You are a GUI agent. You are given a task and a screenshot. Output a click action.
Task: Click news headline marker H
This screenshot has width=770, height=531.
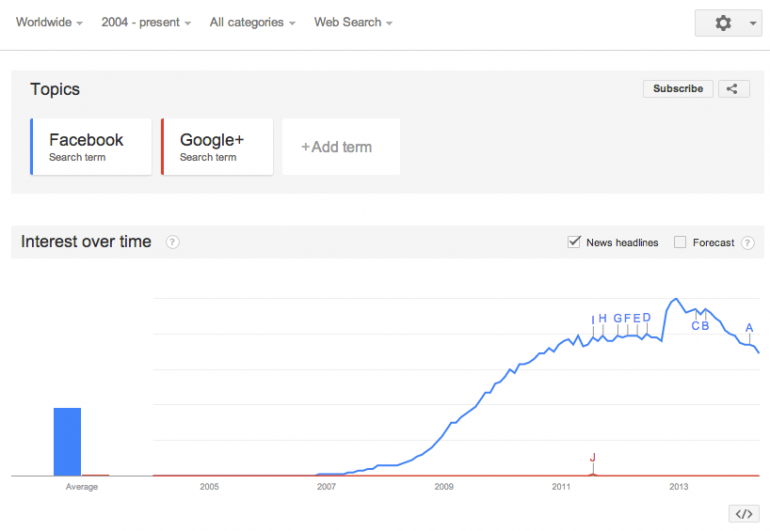click(603, 318)
